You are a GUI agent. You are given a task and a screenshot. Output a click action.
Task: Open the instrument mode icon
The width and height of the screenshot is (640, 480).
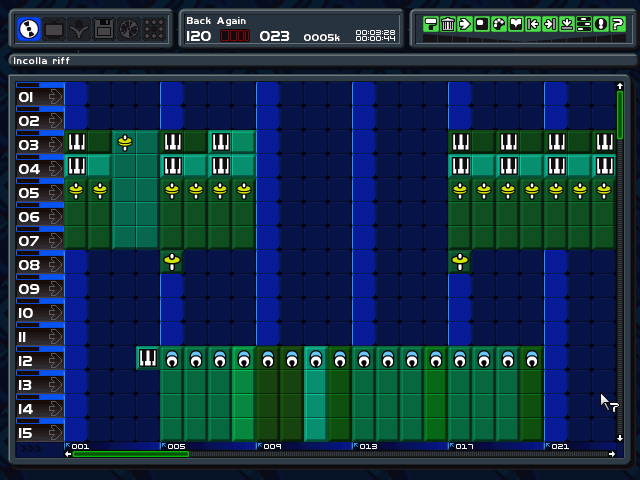coord(79,29)
